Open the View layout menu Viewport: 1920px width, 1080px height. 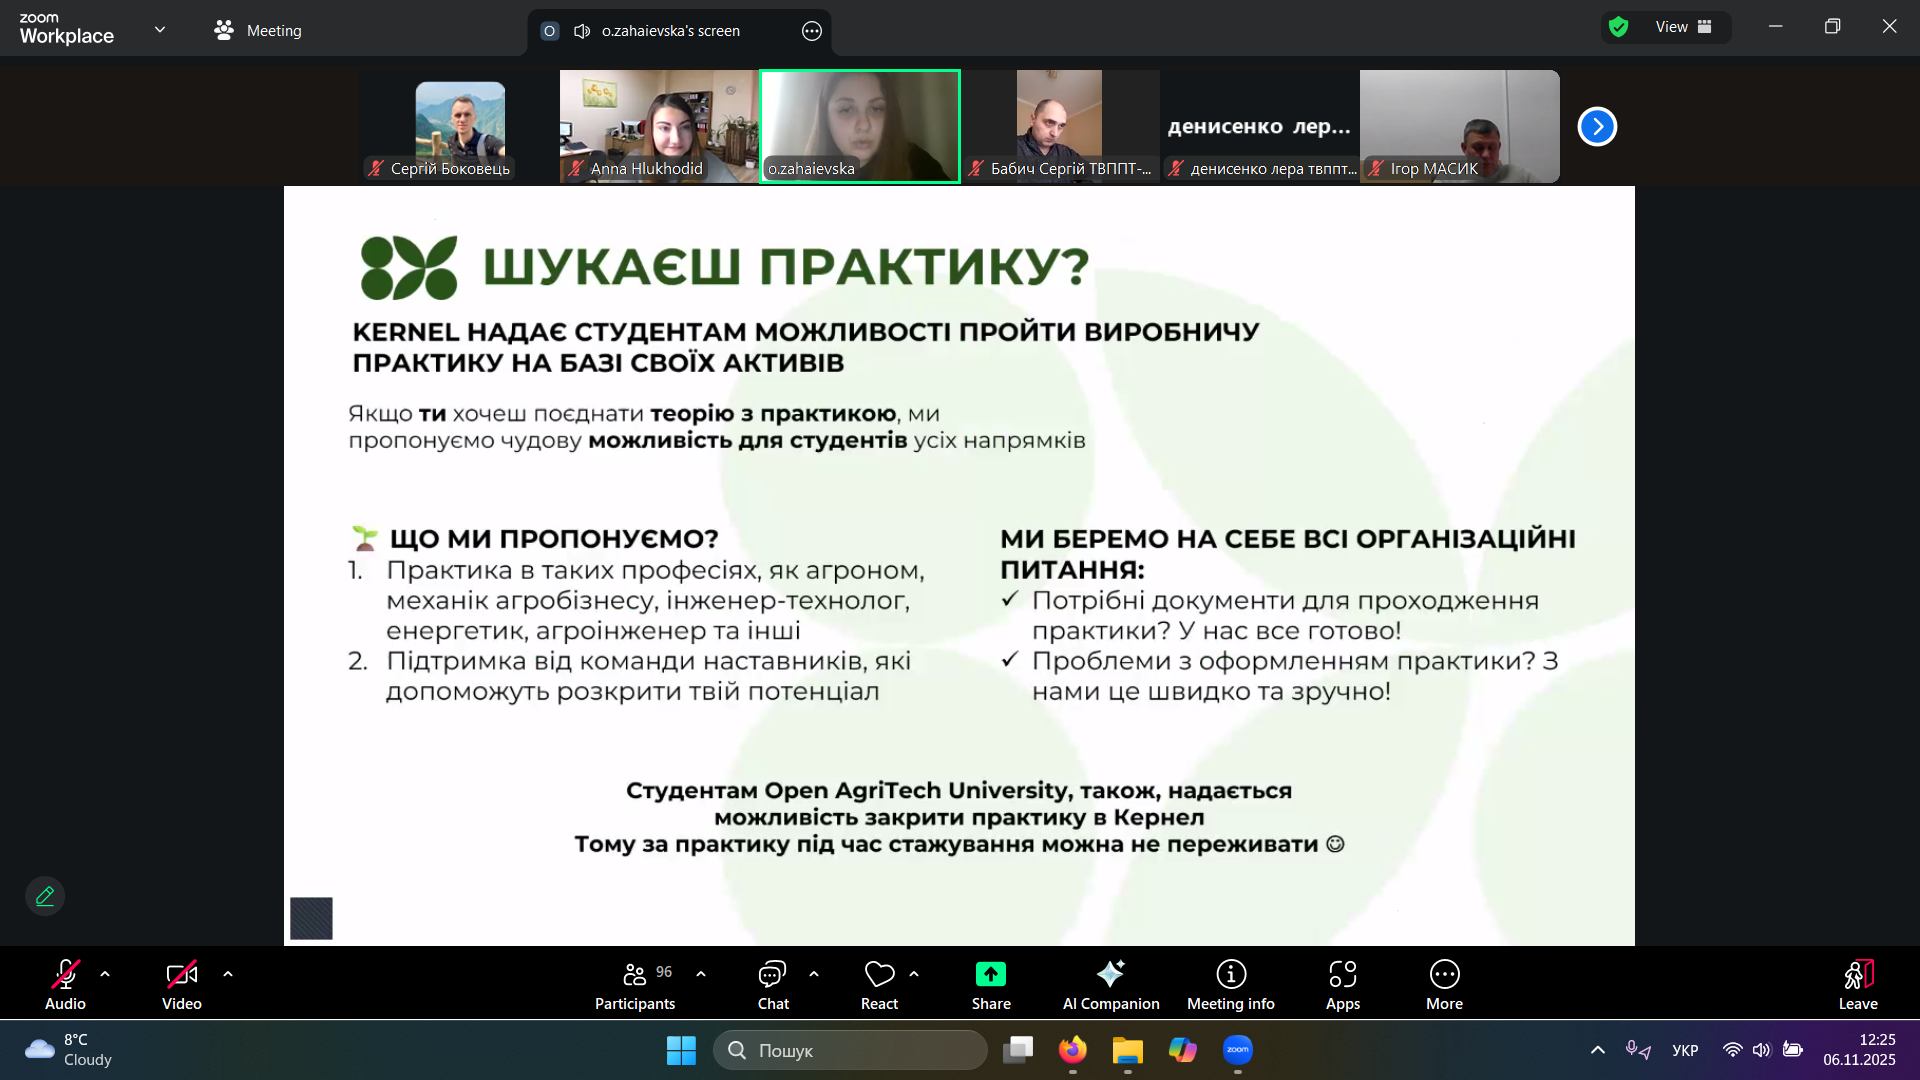pos(1683,27)
